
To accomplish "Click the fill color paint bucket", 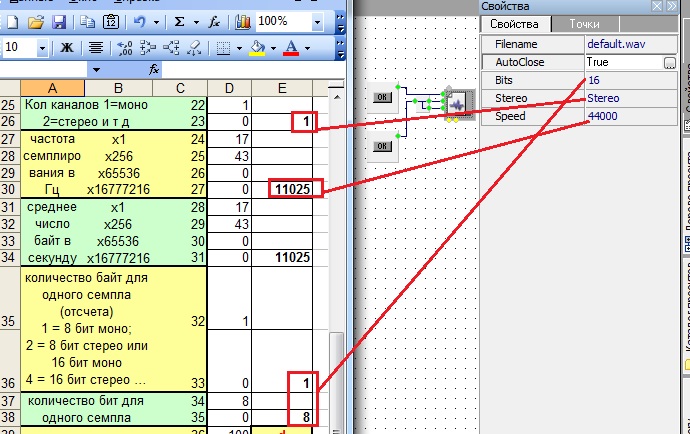I will (x=257, y=47).
